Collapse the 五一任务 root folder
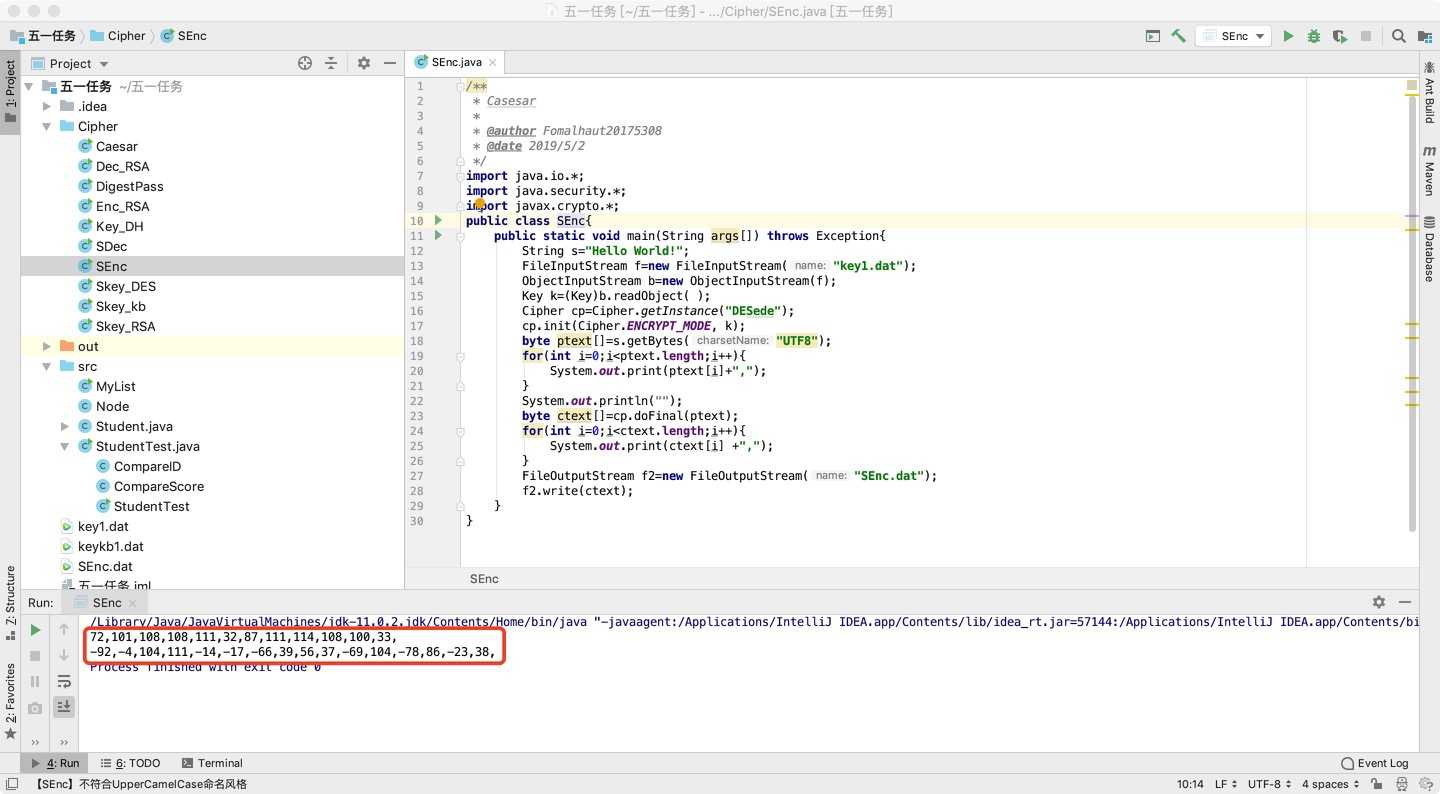Image resolution: width=1440 pixels, height=794 pixels. click(x=29, y=86)
